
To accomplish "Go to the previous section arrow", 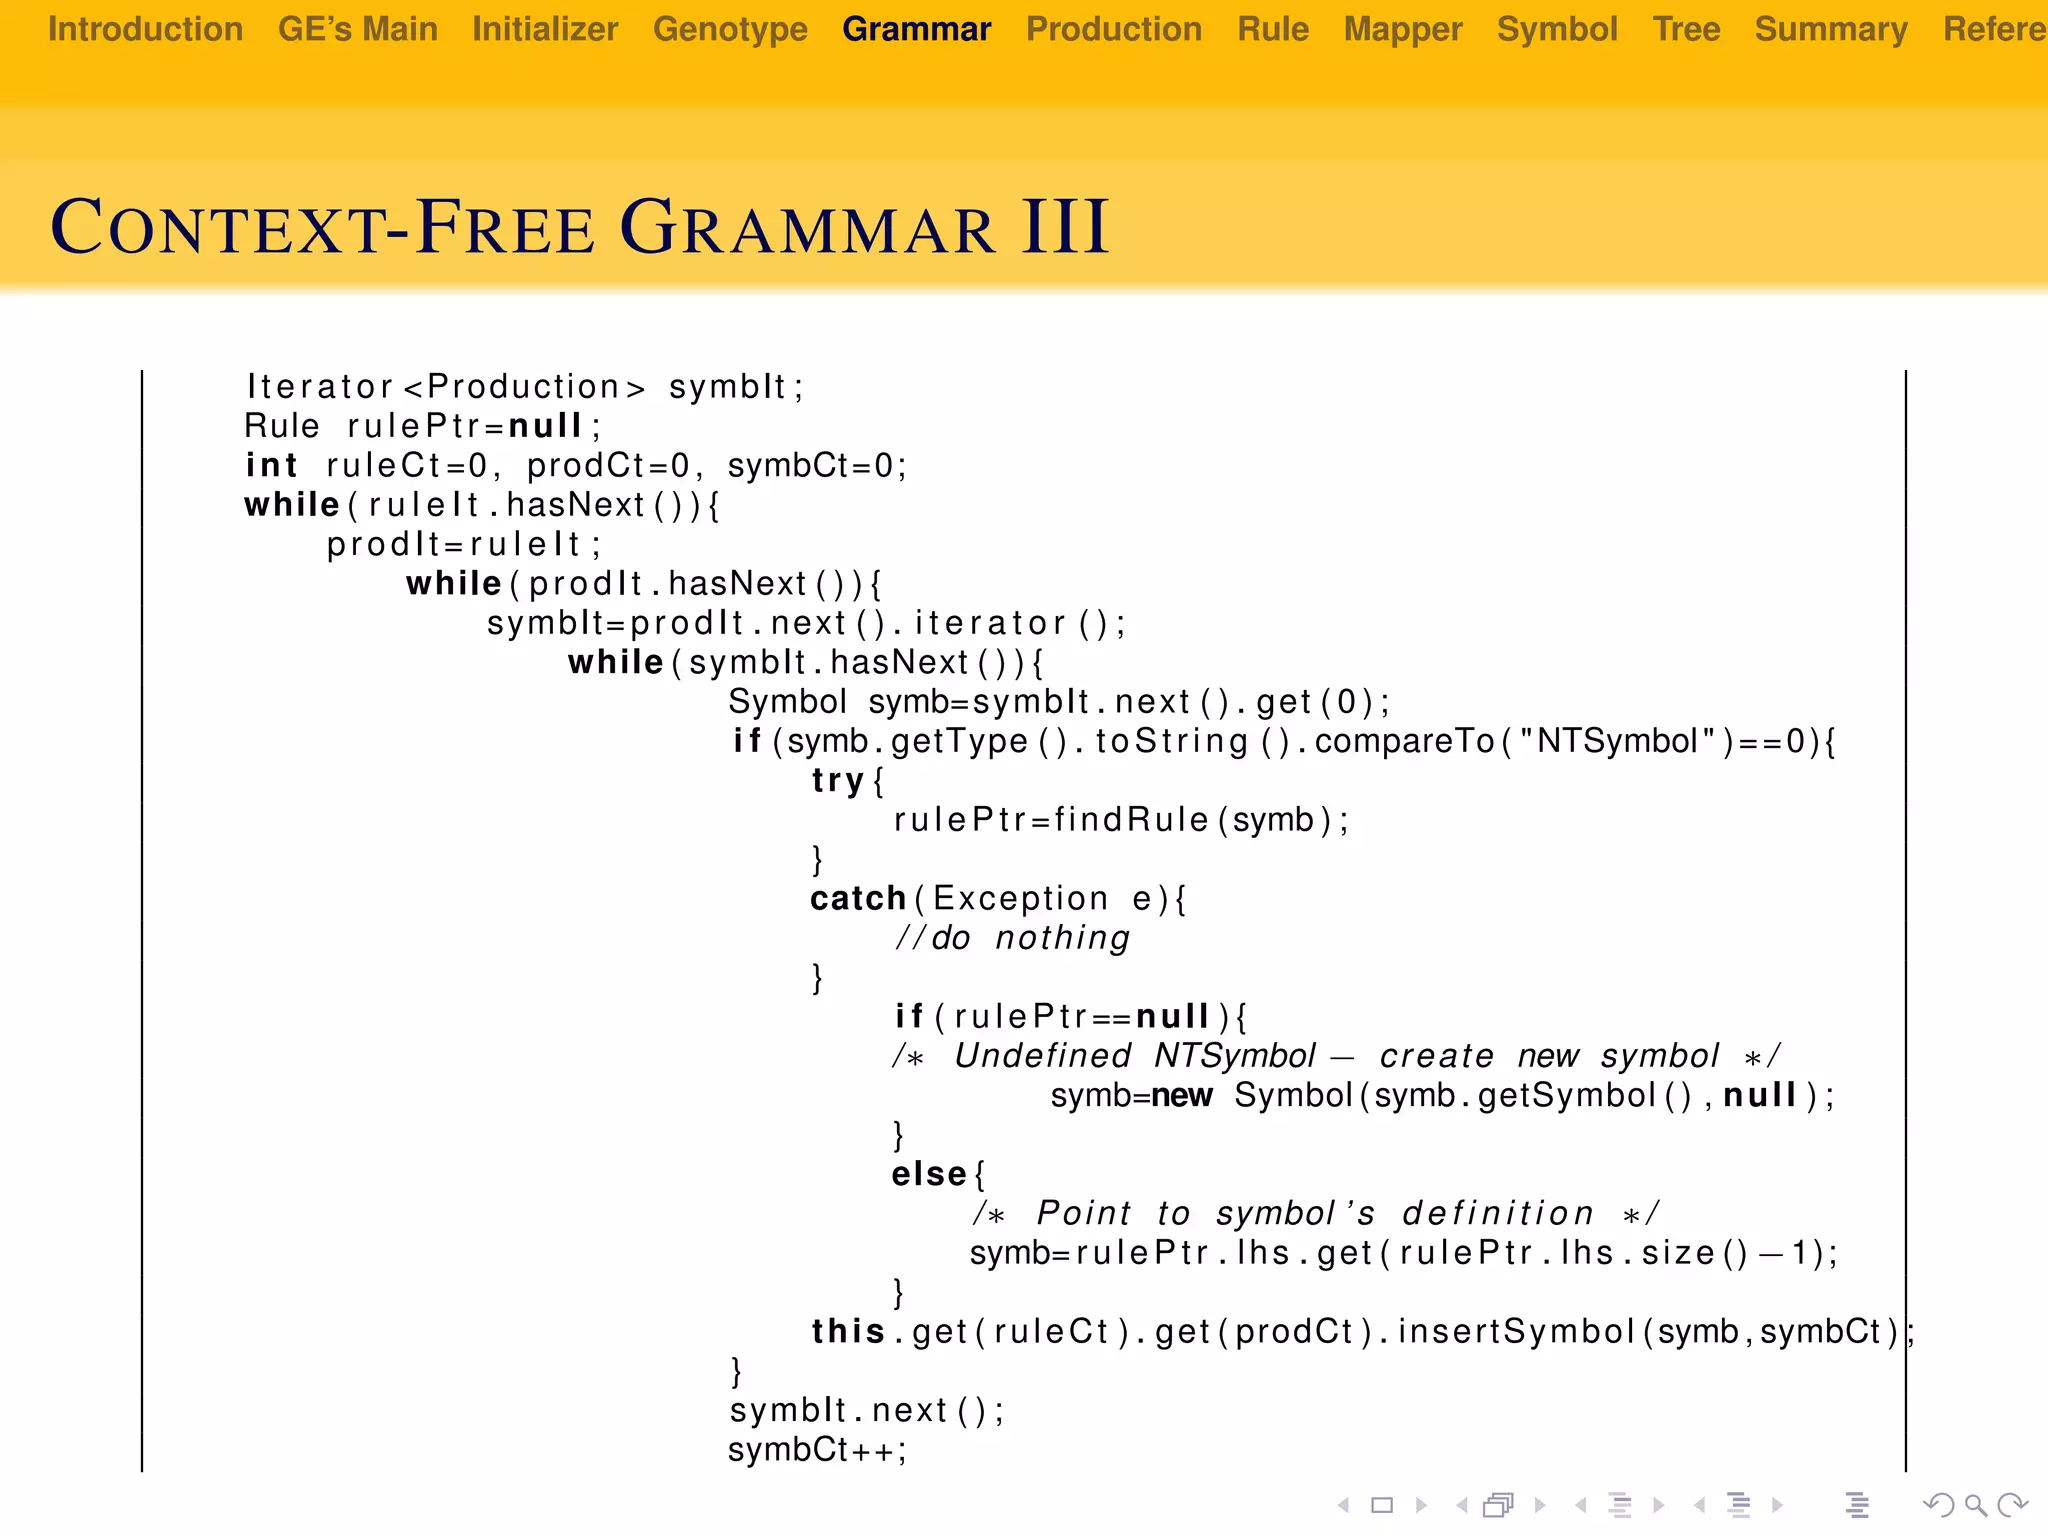I will pos(1699,1505).
